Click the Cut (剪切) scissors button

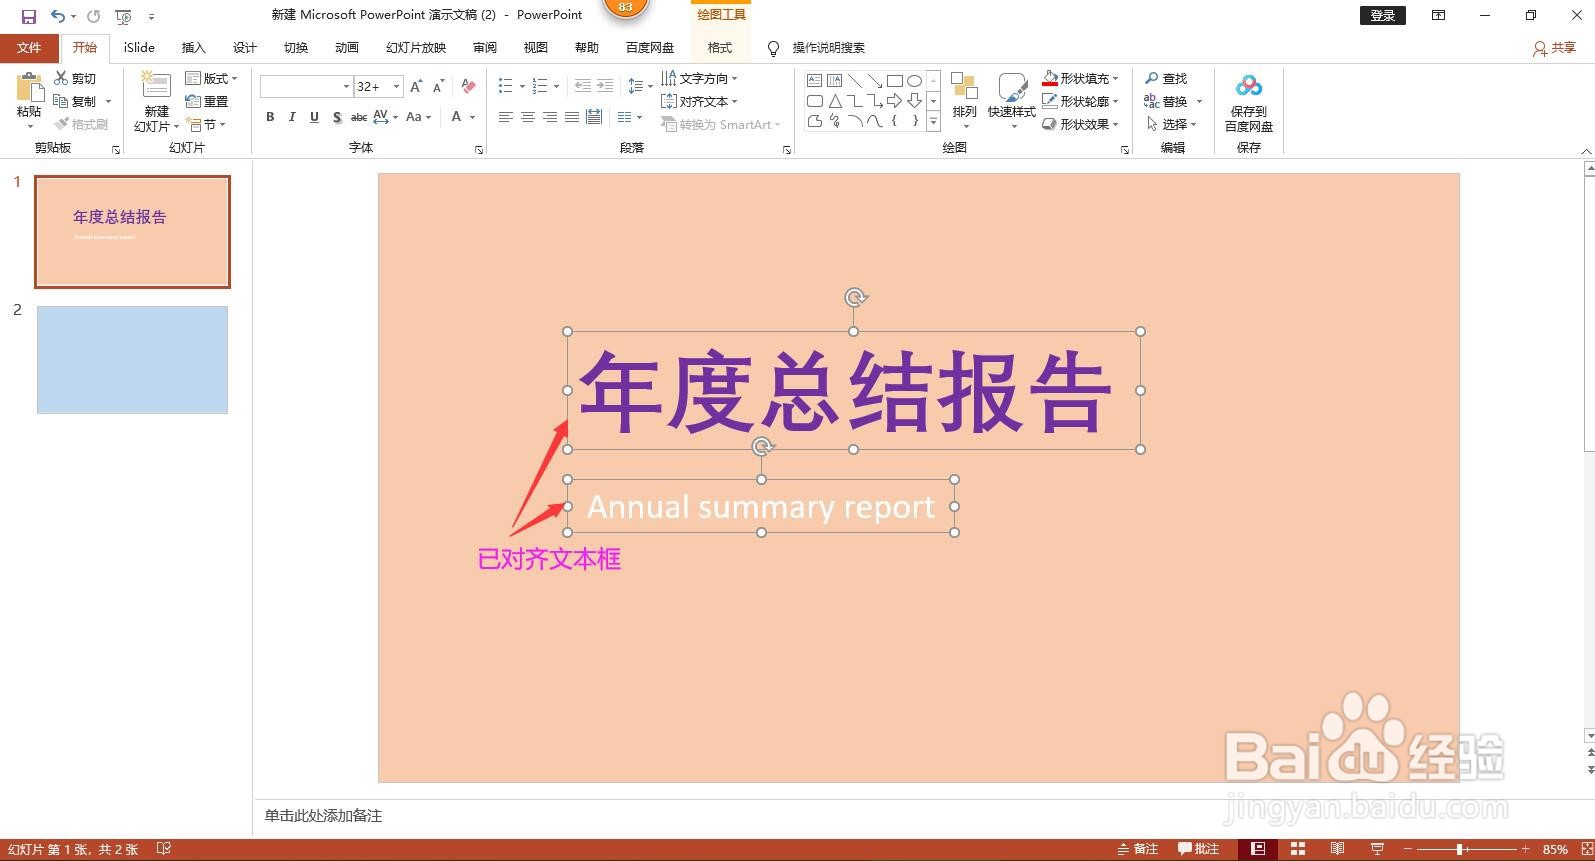coord(75,78)
